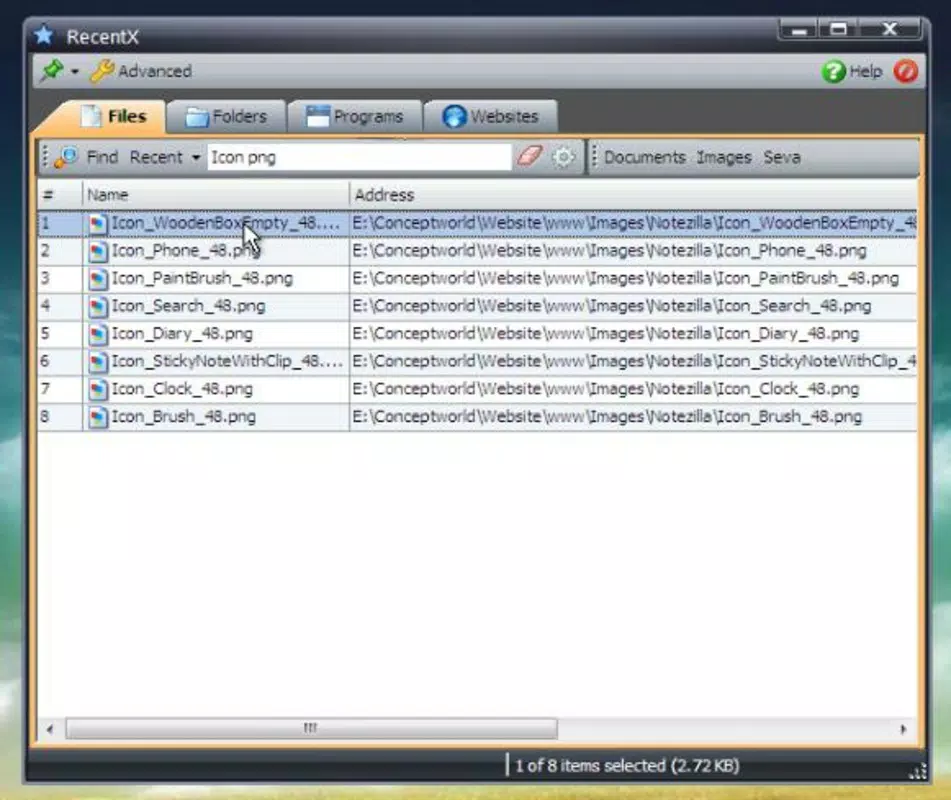The height and width of the screenshot is (800, 951).
Task: Close the RecentX window
Action: [890, 29]
